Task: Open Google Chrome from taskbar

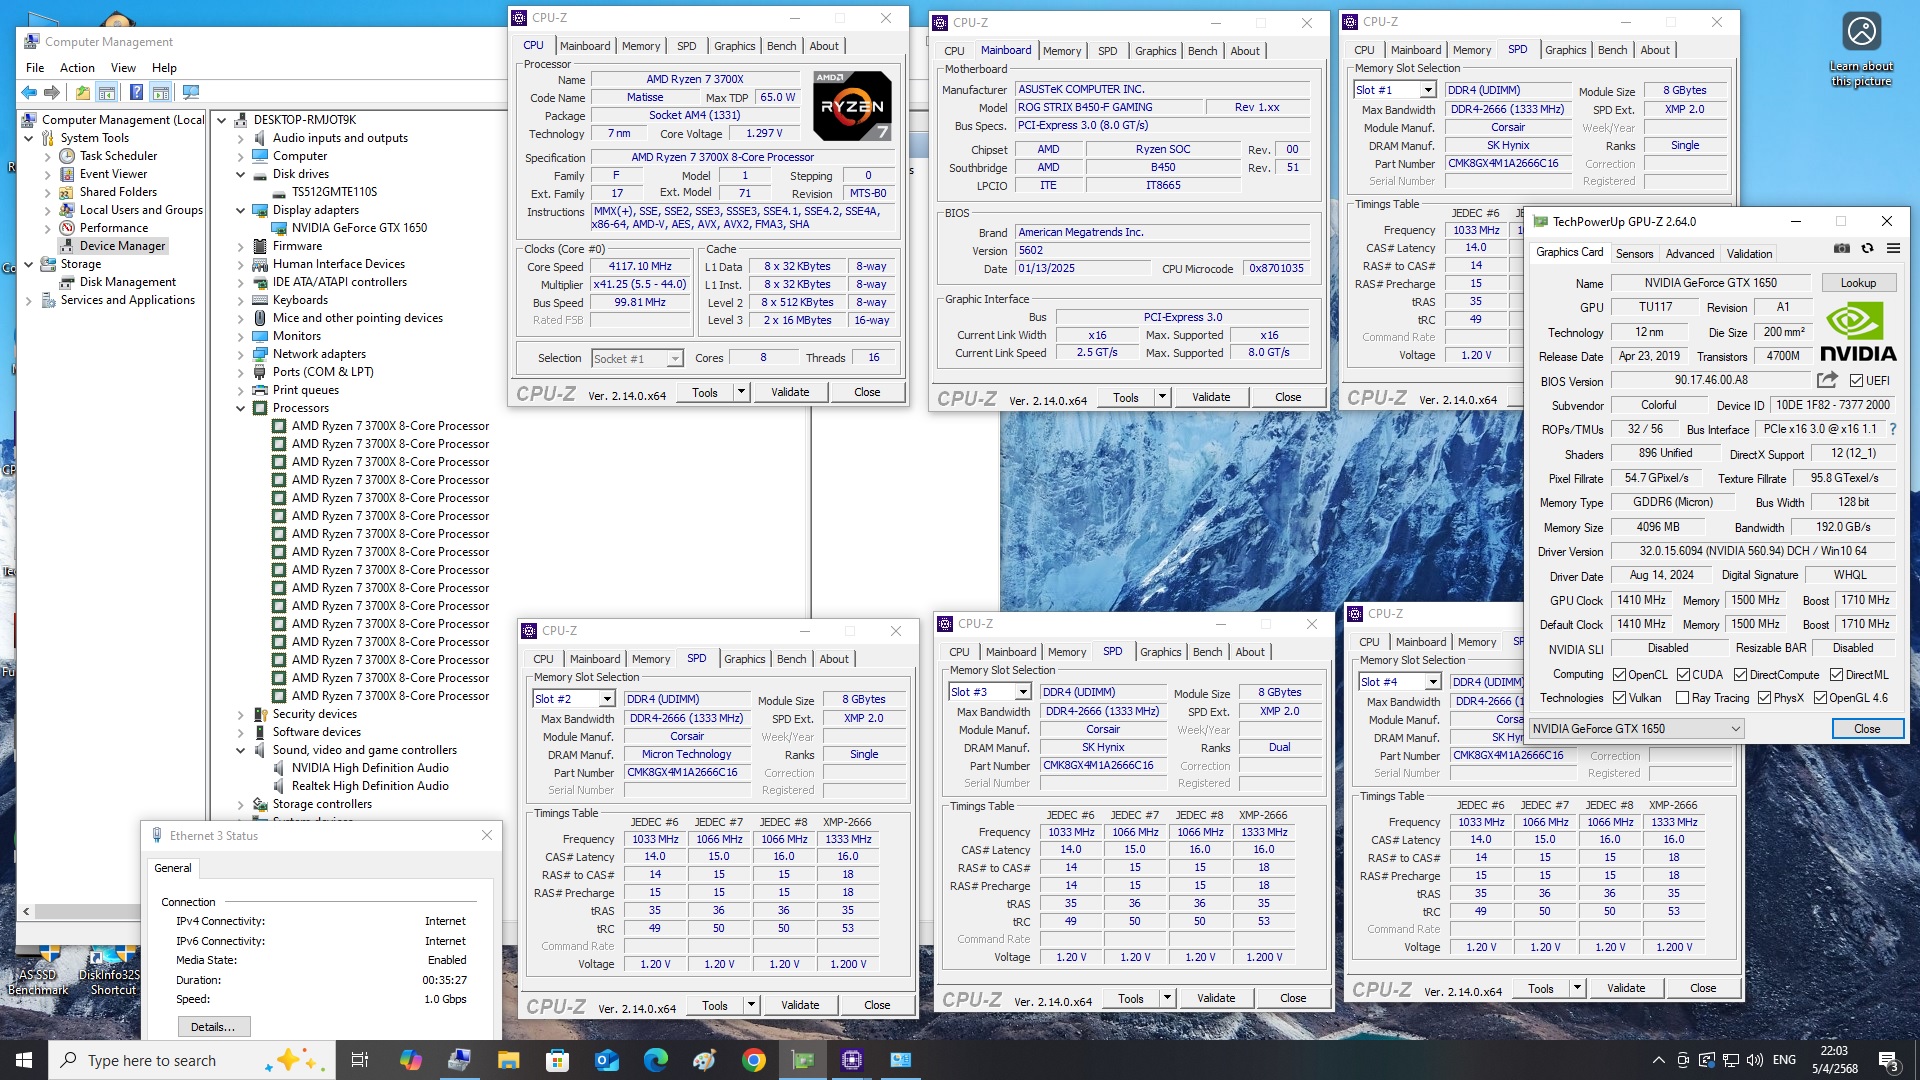Action: pyautogui.click(x=754, y=1060)
